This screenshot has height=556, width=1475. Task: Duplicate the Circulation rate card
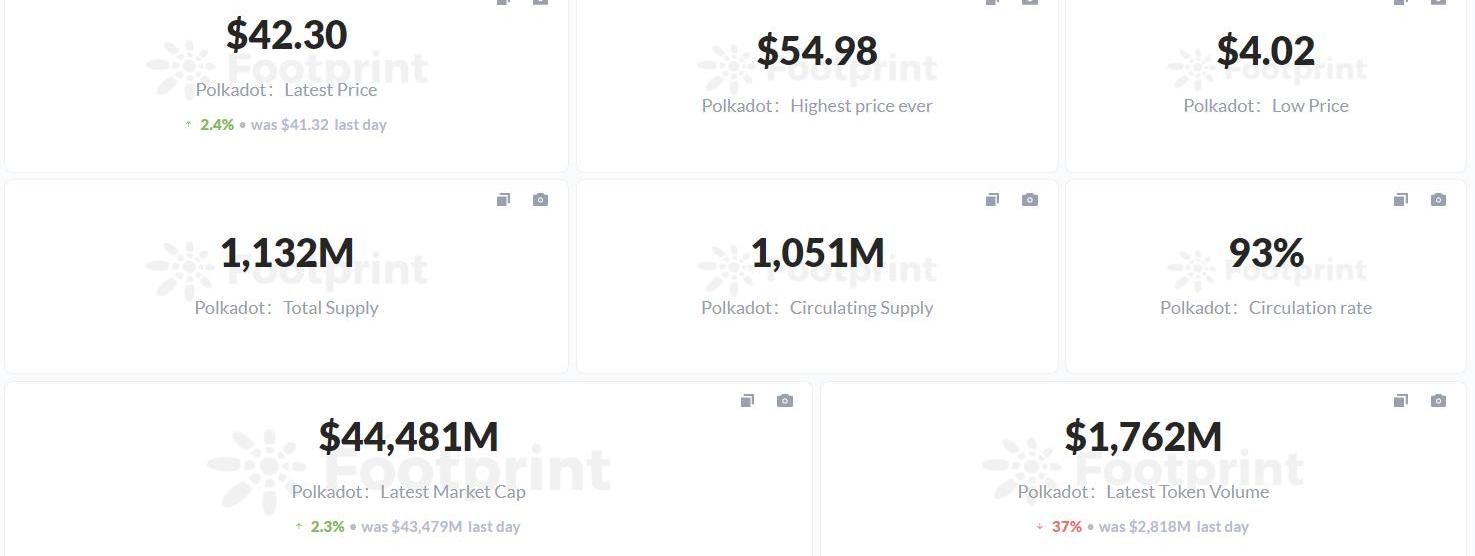(1400, 200)
